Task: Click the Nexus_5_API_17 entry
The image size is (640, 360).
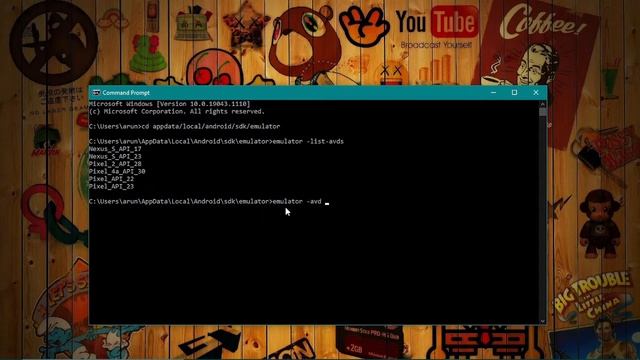Action: [x=115, y=149]
